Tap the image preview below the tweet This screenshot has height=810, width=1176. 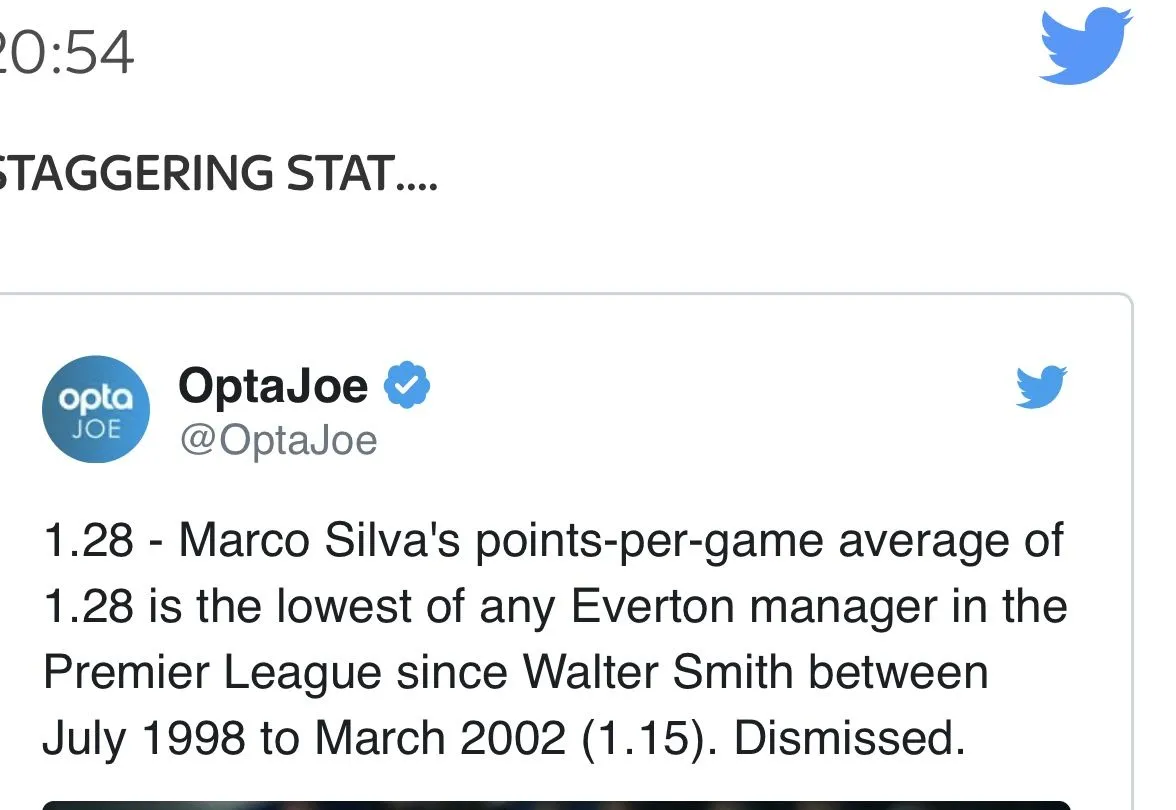(556, 803)
